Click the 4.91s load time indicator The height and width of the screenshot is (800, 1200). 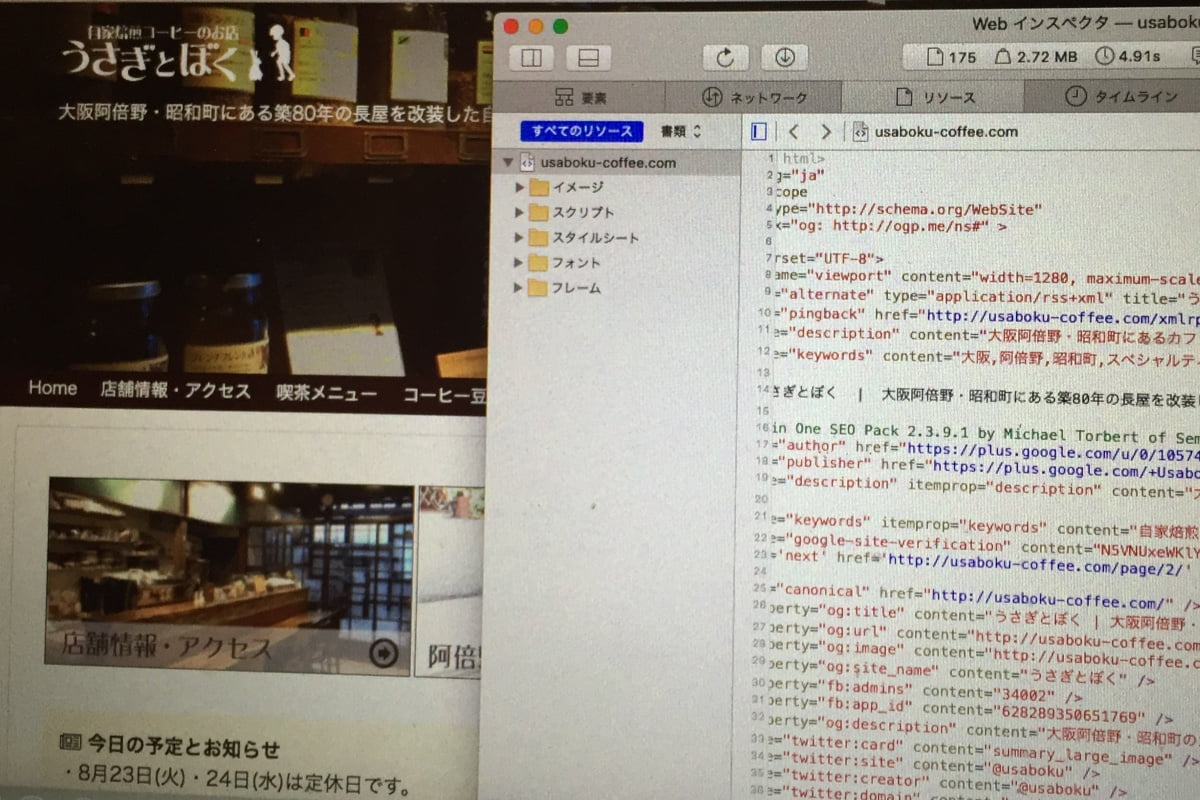(1128, 56)
